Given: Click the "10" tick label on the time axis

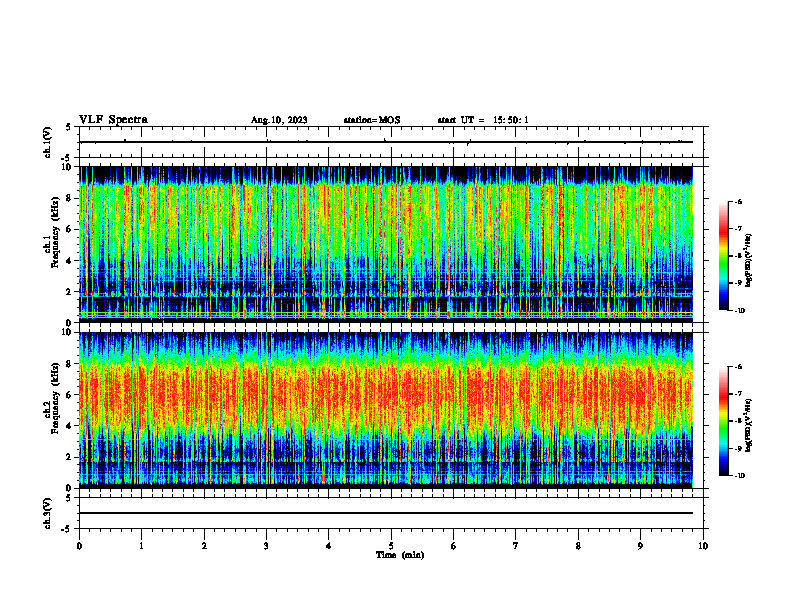Looking at the screenshot, I should (x=703, y=546).
